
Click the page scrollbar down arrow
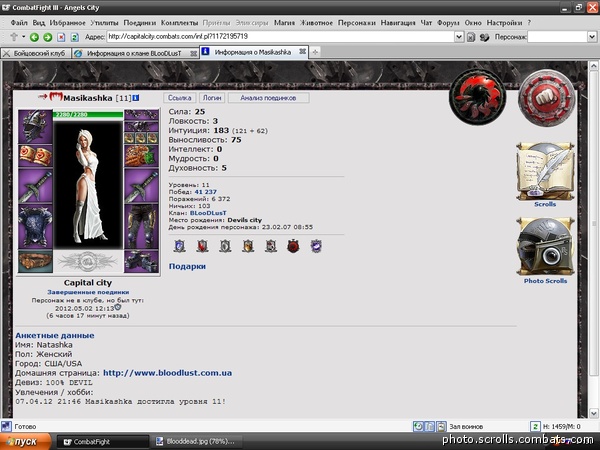593,413
